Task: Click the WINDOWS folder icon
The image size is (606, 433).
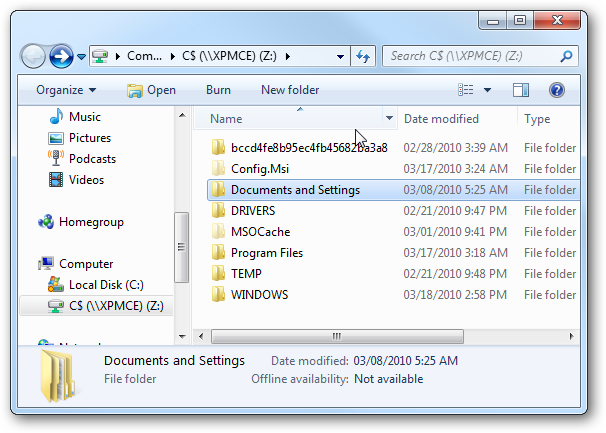Action: (218, 294)
